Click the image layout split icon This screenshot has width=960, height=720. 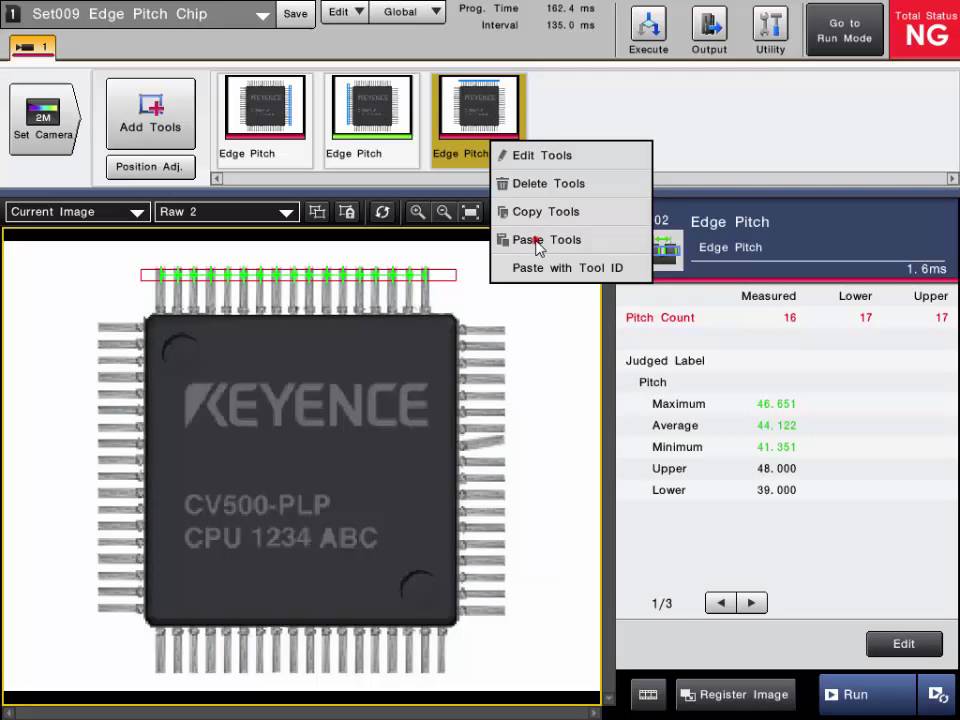tap(317, 212)
